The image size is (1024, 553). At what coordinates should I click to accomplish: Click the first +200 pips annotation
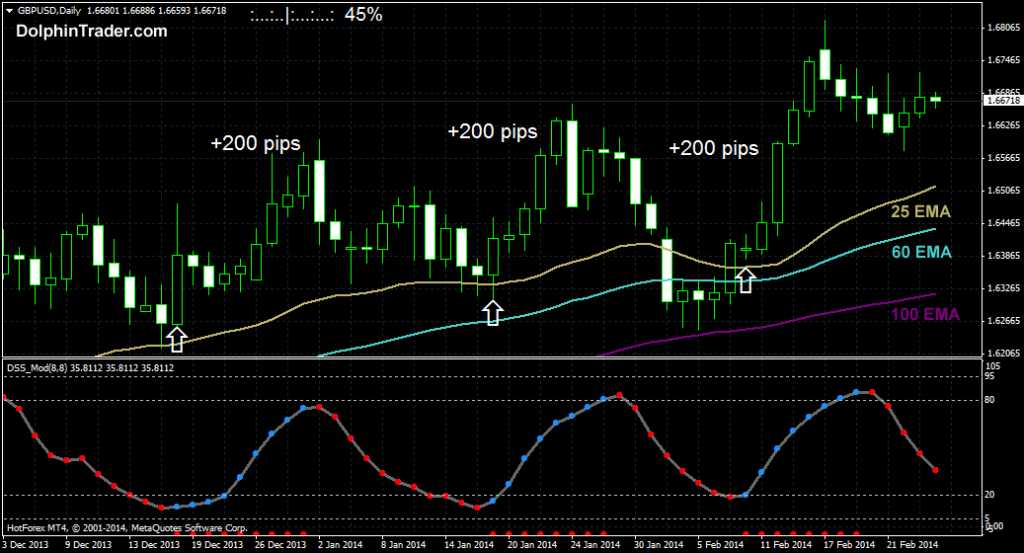point(255,143)
